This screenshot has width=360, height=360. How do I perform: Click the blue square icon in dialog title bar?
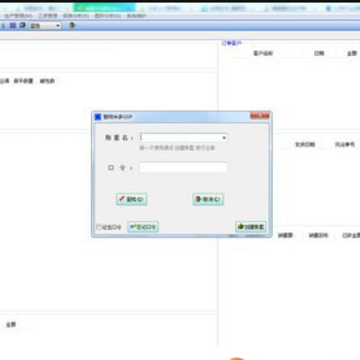pyautogui.click(x=98, y=117)
